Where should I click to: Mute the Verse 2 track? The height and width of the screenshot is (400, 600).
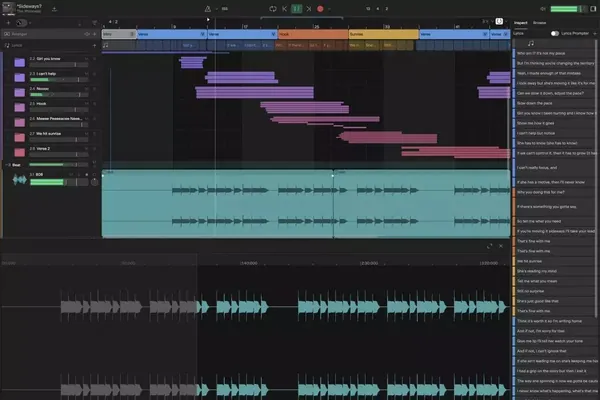pos(86,148)
